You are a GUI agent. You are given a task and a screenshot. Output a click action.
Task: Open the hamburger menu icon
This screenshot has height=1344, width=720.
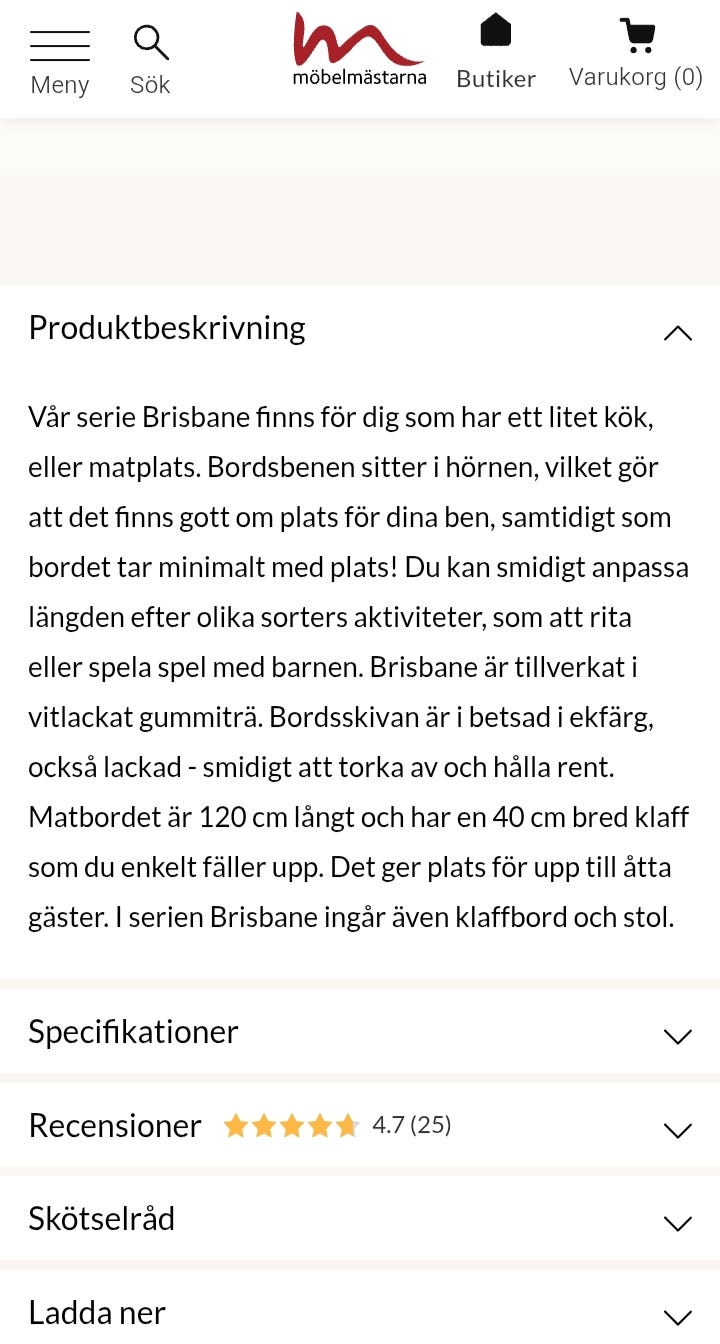(60, 46)
